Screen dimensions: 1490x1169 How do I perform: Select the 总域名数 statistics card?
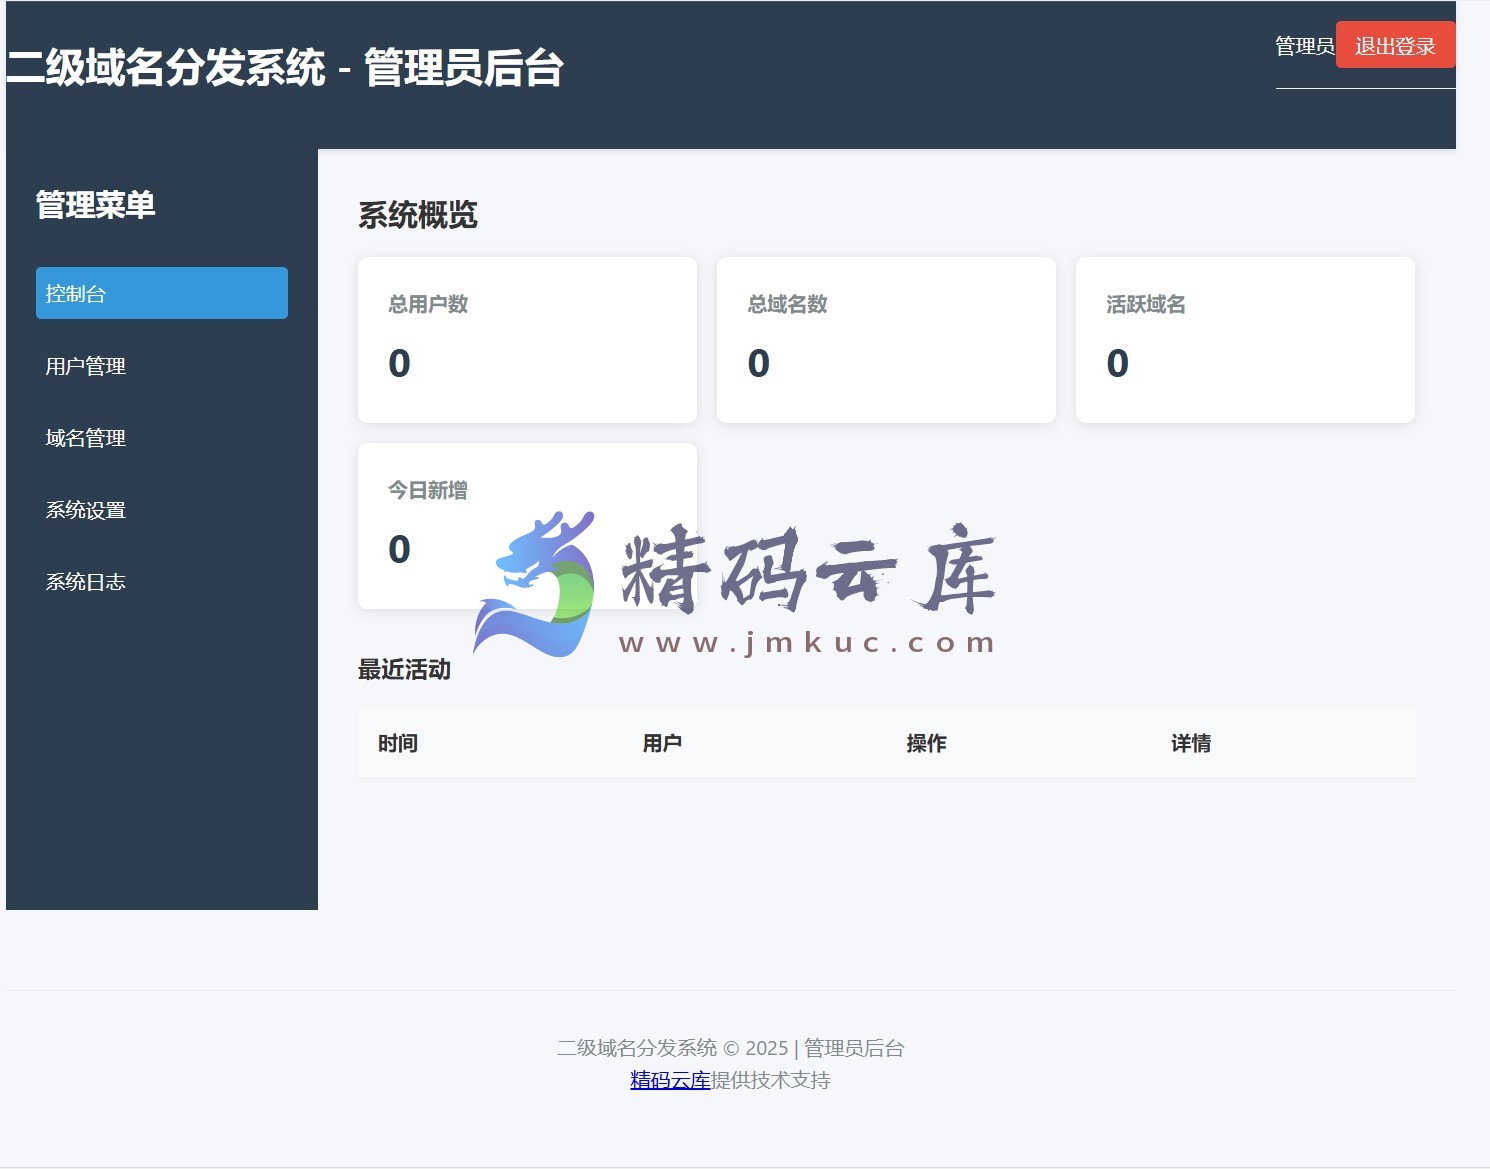click(x=886, y=340)
